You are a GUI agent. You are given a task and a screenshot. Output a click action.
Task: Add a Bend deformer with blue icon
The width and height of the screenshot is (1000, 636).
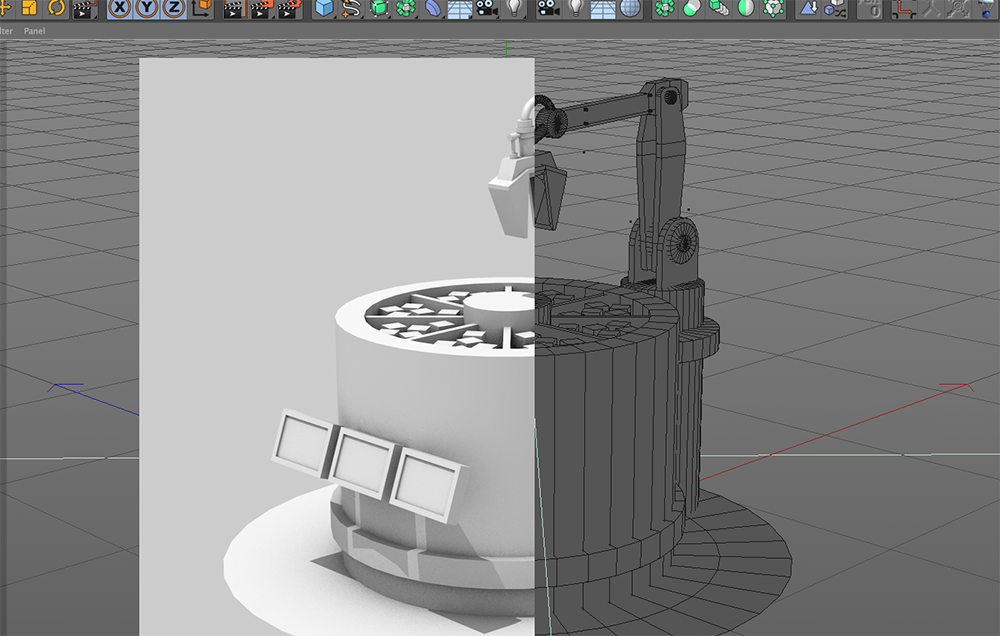[x=433, y=8]
